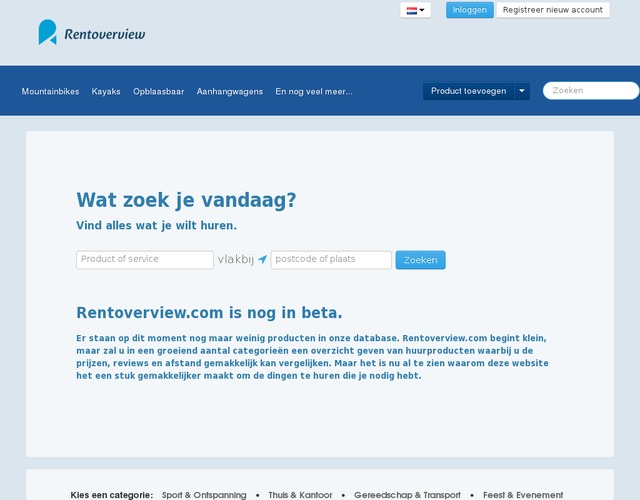The image size is (640, 500).
Task: Open the Mountainbikes menu item
Action: 50,91
